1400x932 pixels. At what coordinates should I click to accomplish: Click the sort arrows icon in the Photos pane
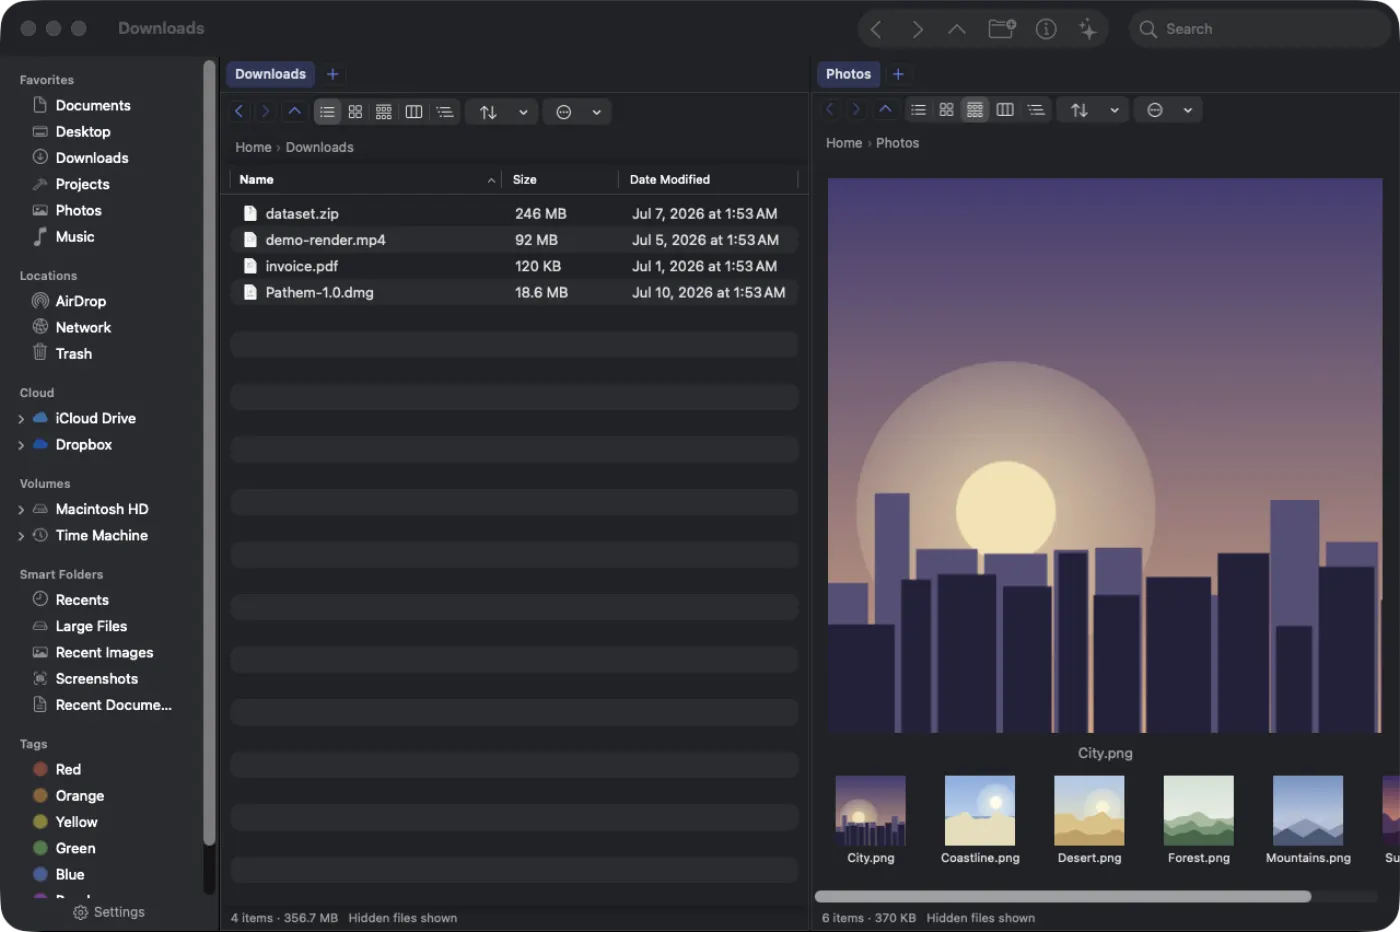(1079, 110)
